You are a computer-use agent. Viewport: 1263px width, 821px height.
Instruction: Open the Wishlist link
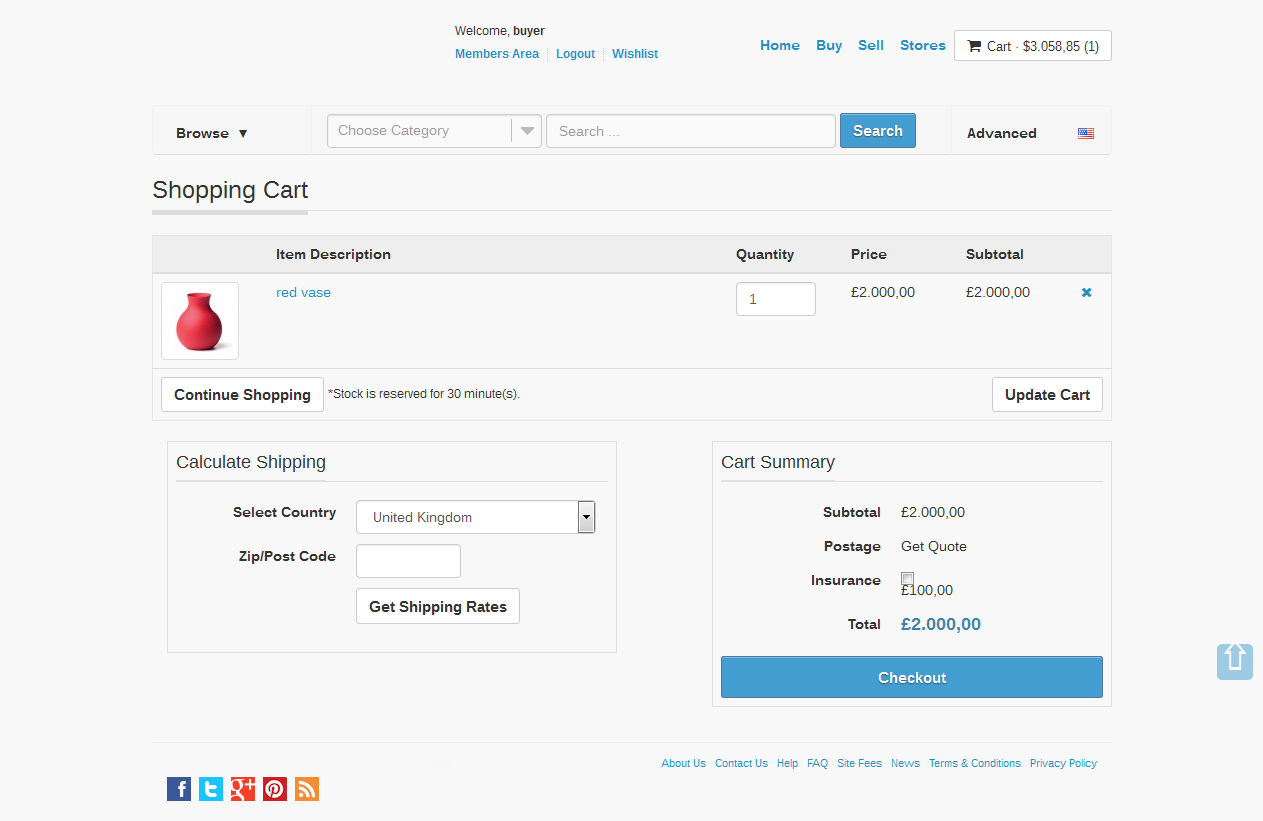coord(635,54)
